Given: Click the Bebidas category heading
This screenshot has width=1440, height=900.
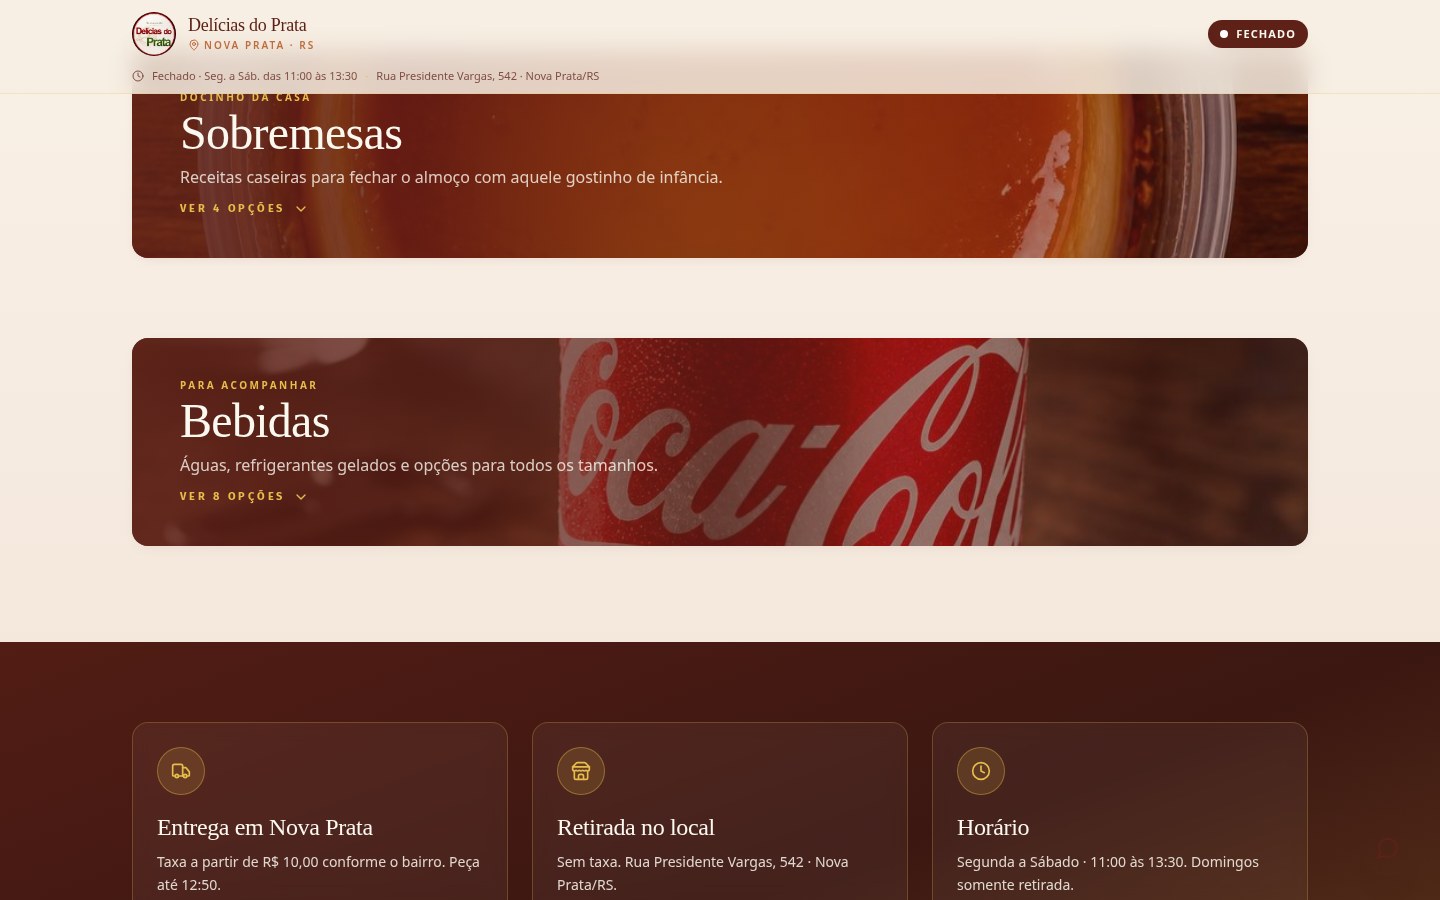Looking at the screenshot, I should (x=255, y=422).
